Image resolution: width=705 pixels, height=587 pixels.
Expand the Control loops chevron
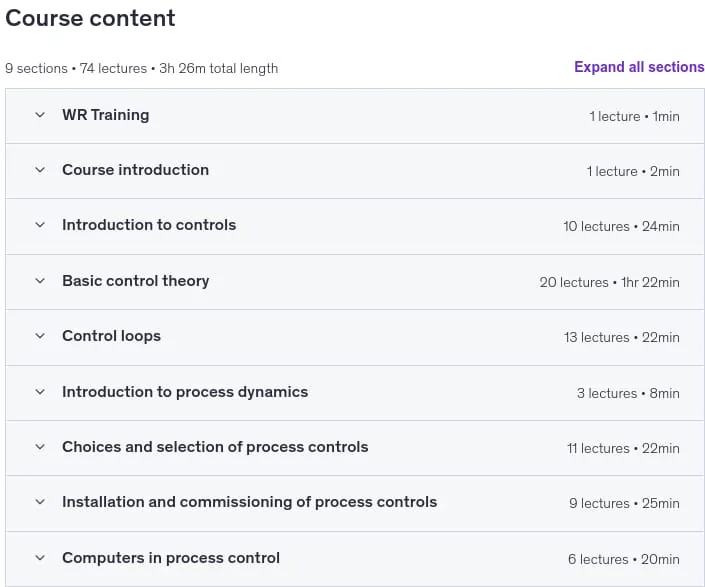tap(40, 336)
